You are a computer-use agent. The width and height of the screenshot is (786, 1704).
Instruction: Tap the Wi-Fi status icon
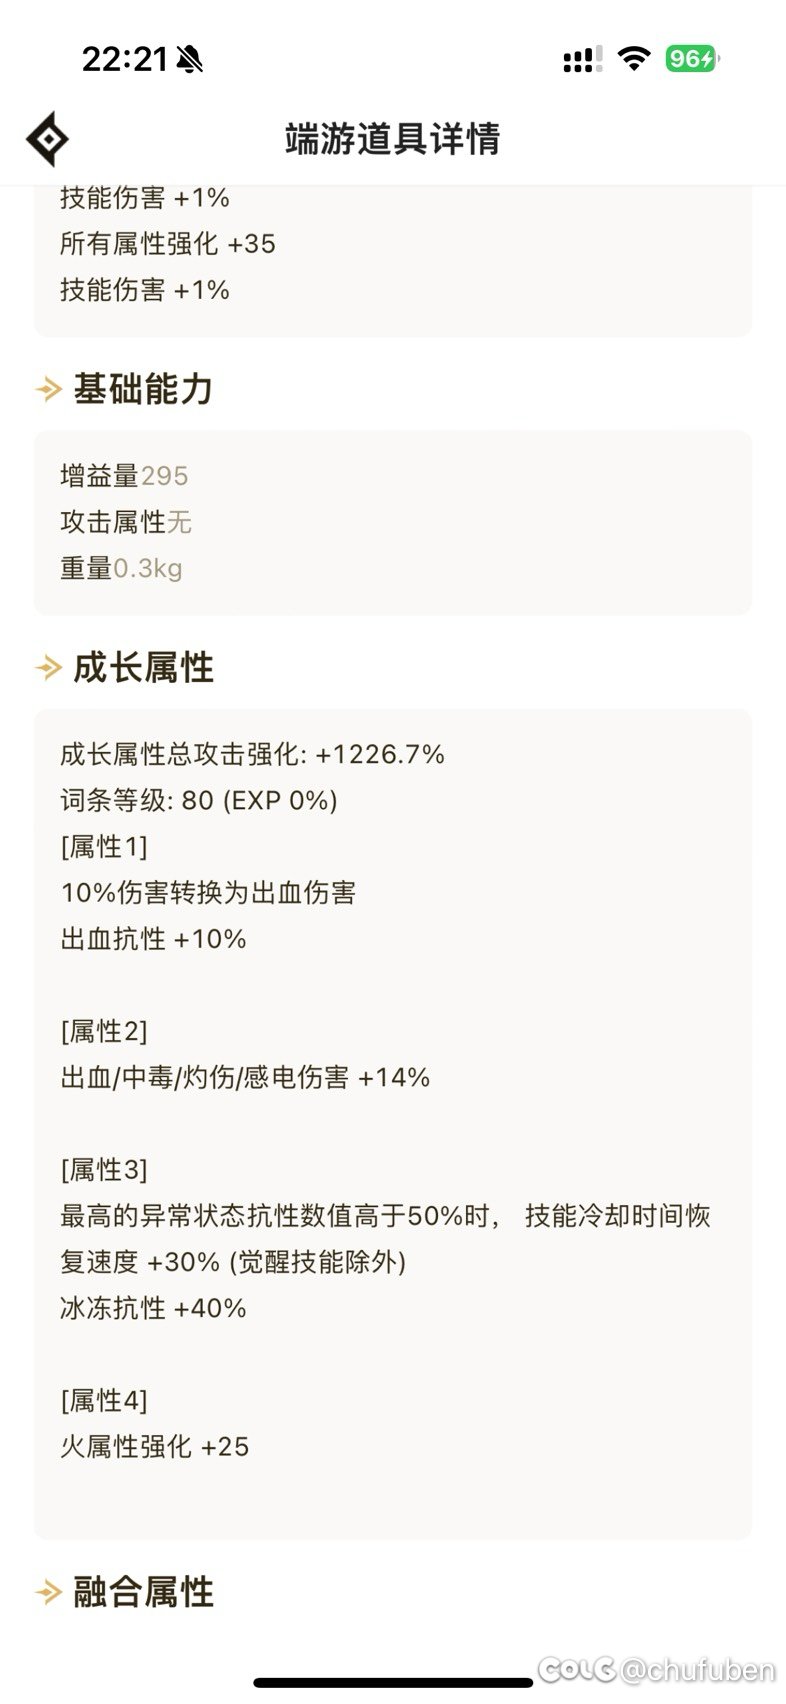point(634,59)
